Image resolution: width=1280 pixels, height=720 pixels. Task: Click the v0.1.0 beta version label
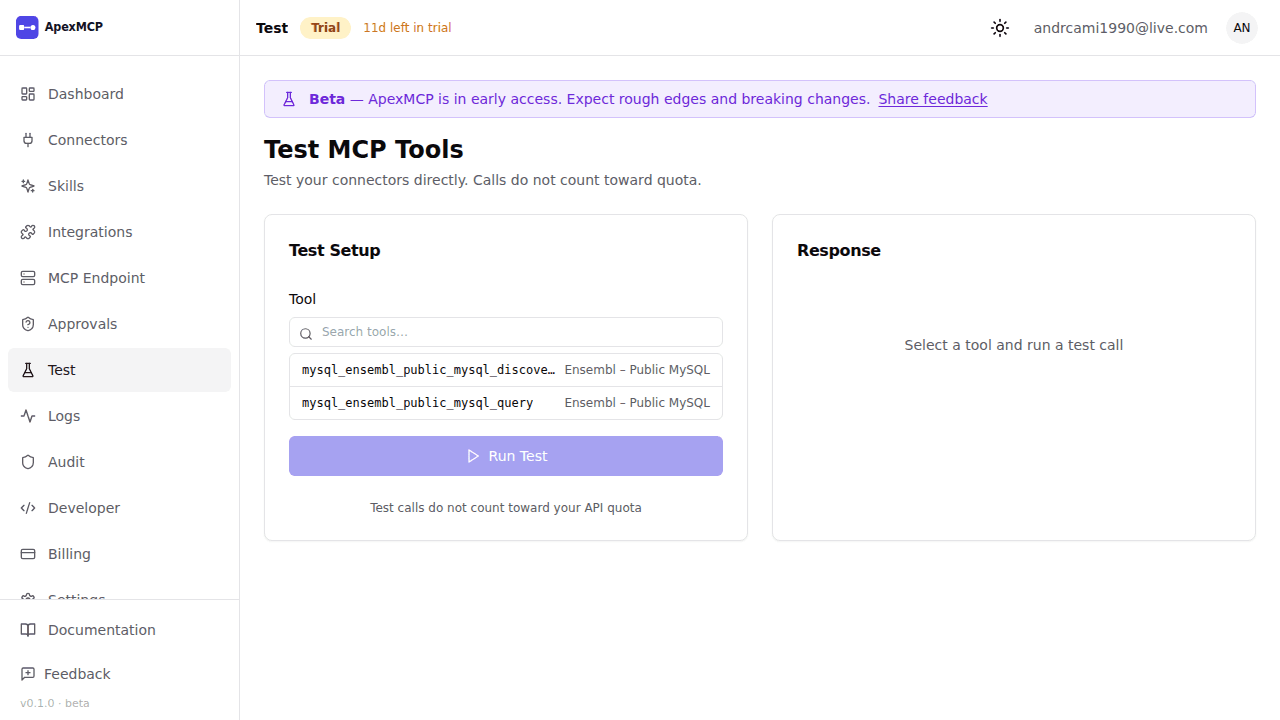tap(55, 703)
